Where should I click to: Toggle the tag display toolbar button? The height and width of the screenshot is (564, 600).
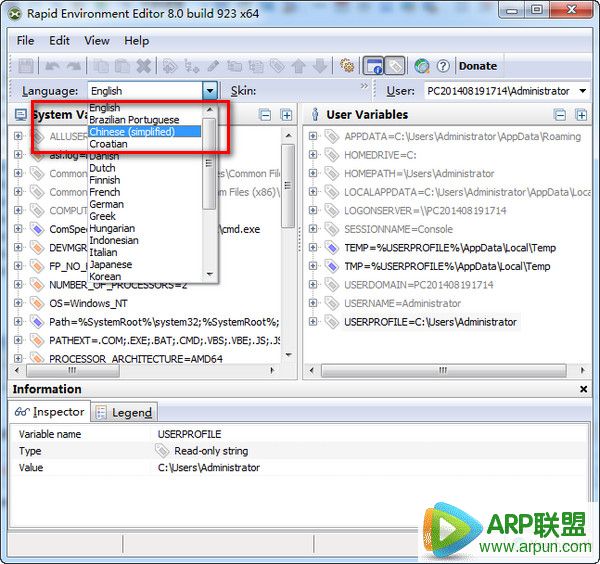click(x=395, y=66)
